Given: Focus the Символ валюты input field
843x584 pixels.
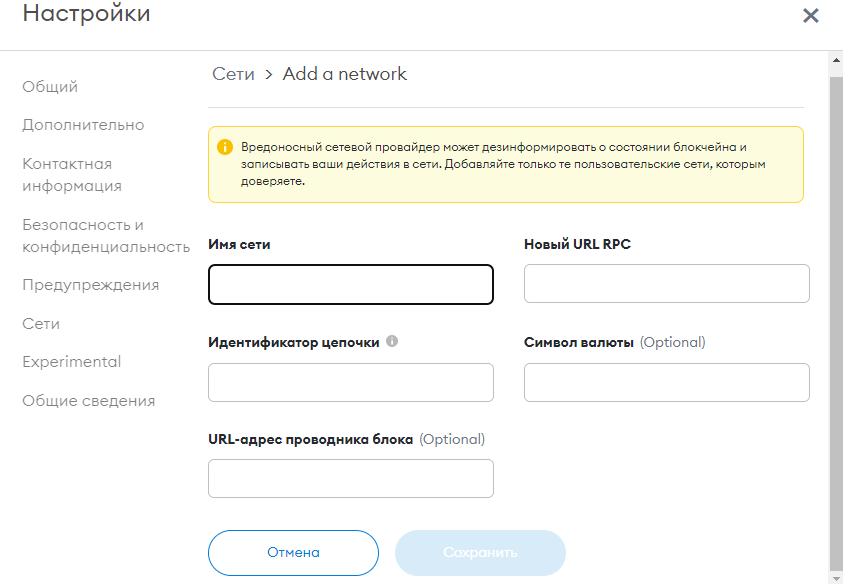Looking at the screenshot, I should coord(667,382).
